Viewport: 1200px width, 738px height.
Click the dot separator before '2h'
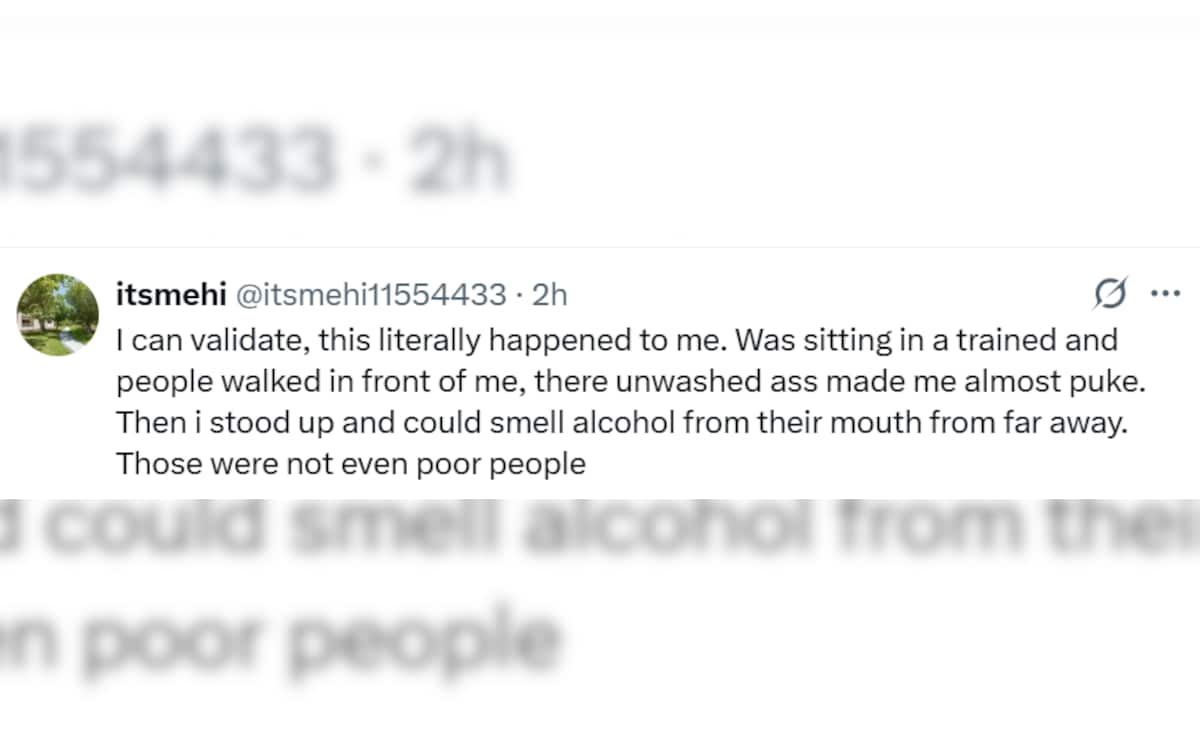tap(519, 295)
